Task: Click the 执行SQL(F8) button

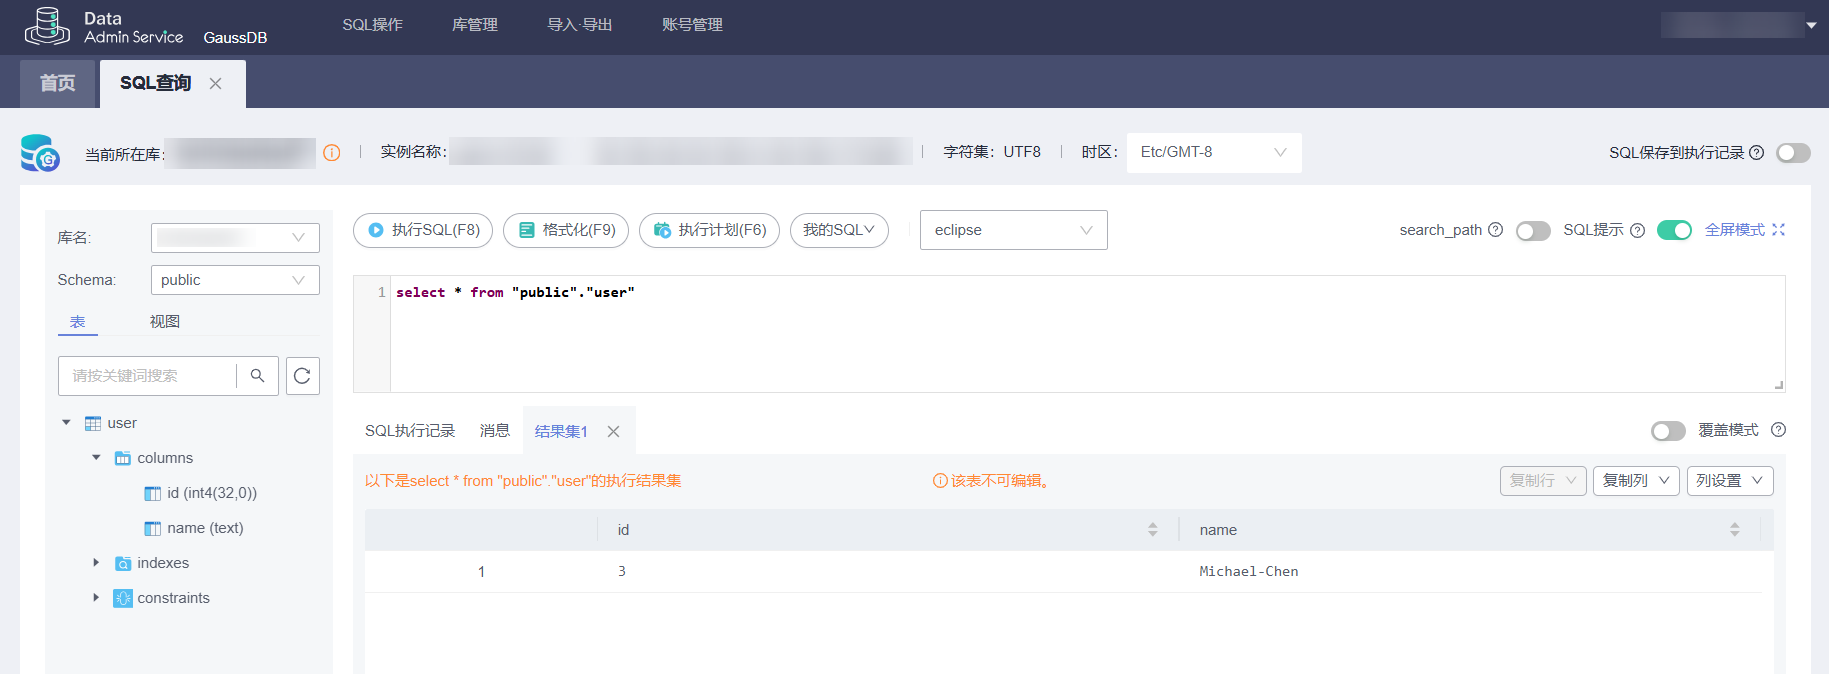Action: pyautogui.click(x=423, y=230)
